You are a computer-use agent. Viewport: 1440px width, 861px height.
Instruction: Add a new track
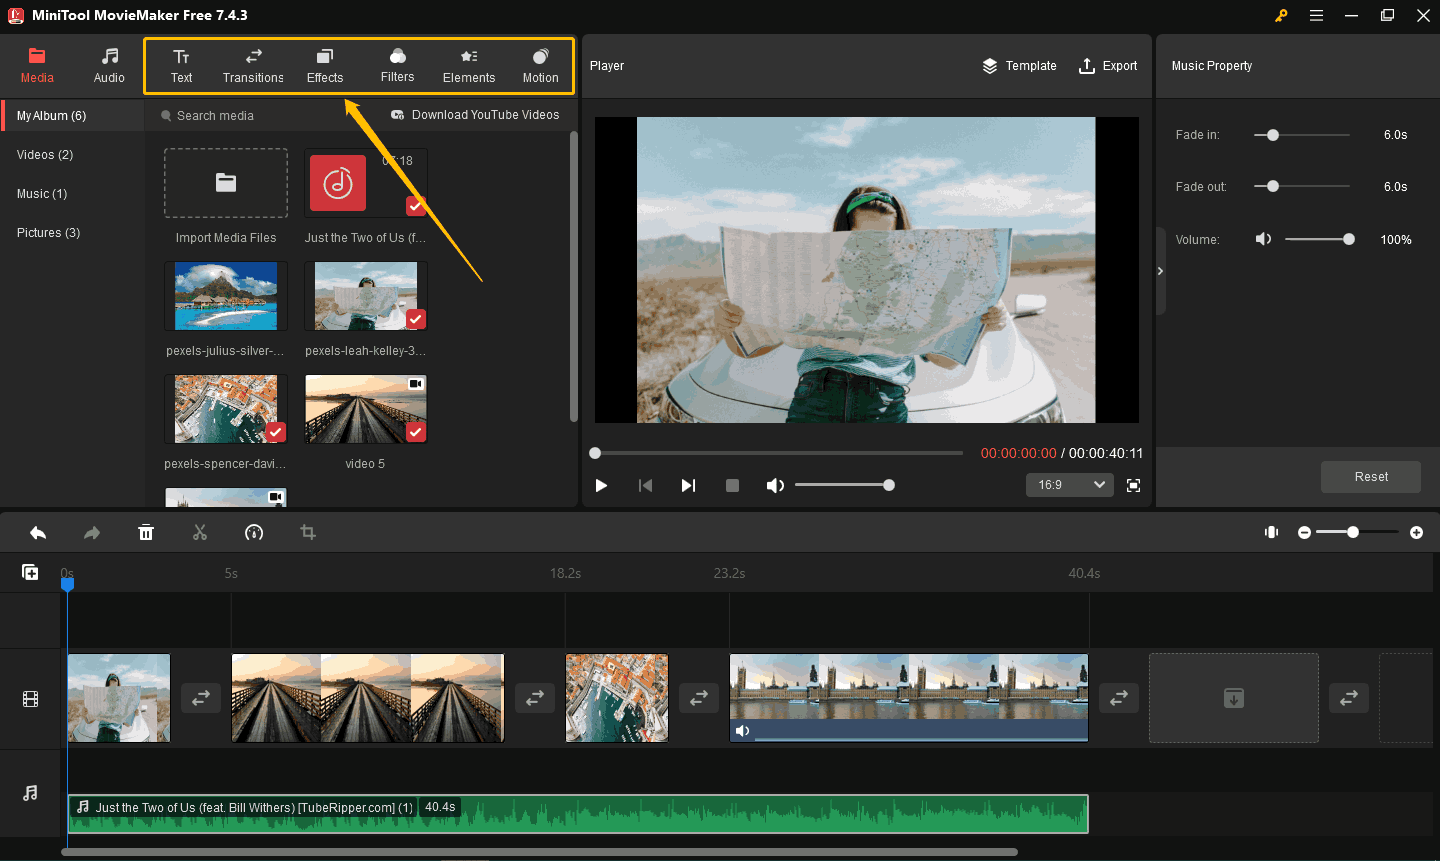tap(30, 572)
